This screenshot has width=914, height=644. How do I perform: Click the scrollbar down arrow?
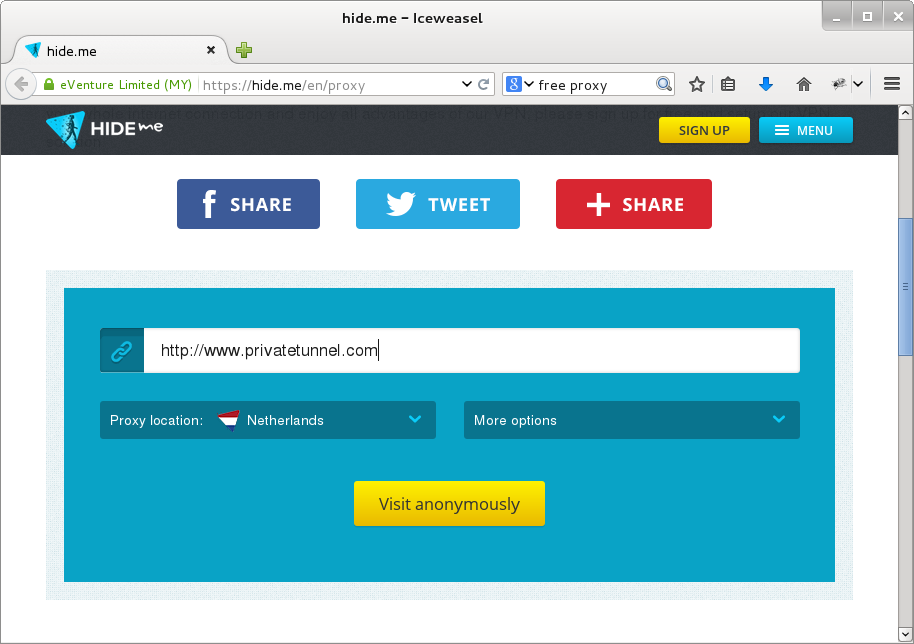click(905, 634)
